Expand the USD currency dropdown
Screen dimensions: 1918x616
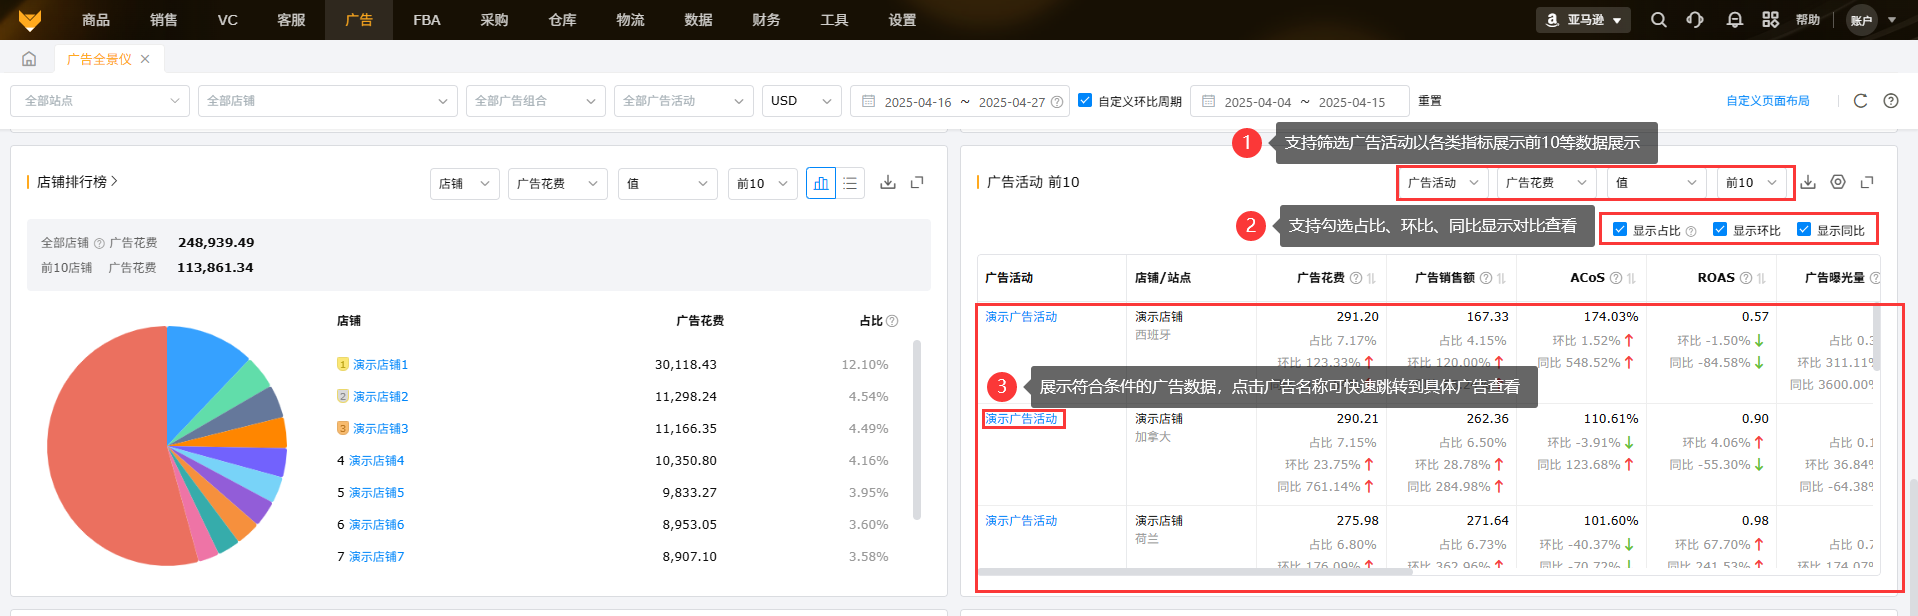801,101
